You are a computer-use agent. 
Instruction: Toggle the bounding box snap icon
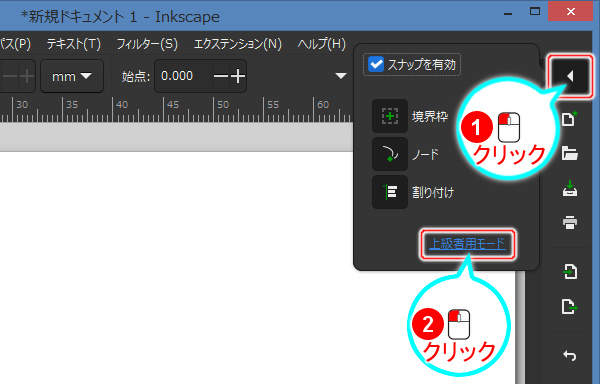pos(390,116)
